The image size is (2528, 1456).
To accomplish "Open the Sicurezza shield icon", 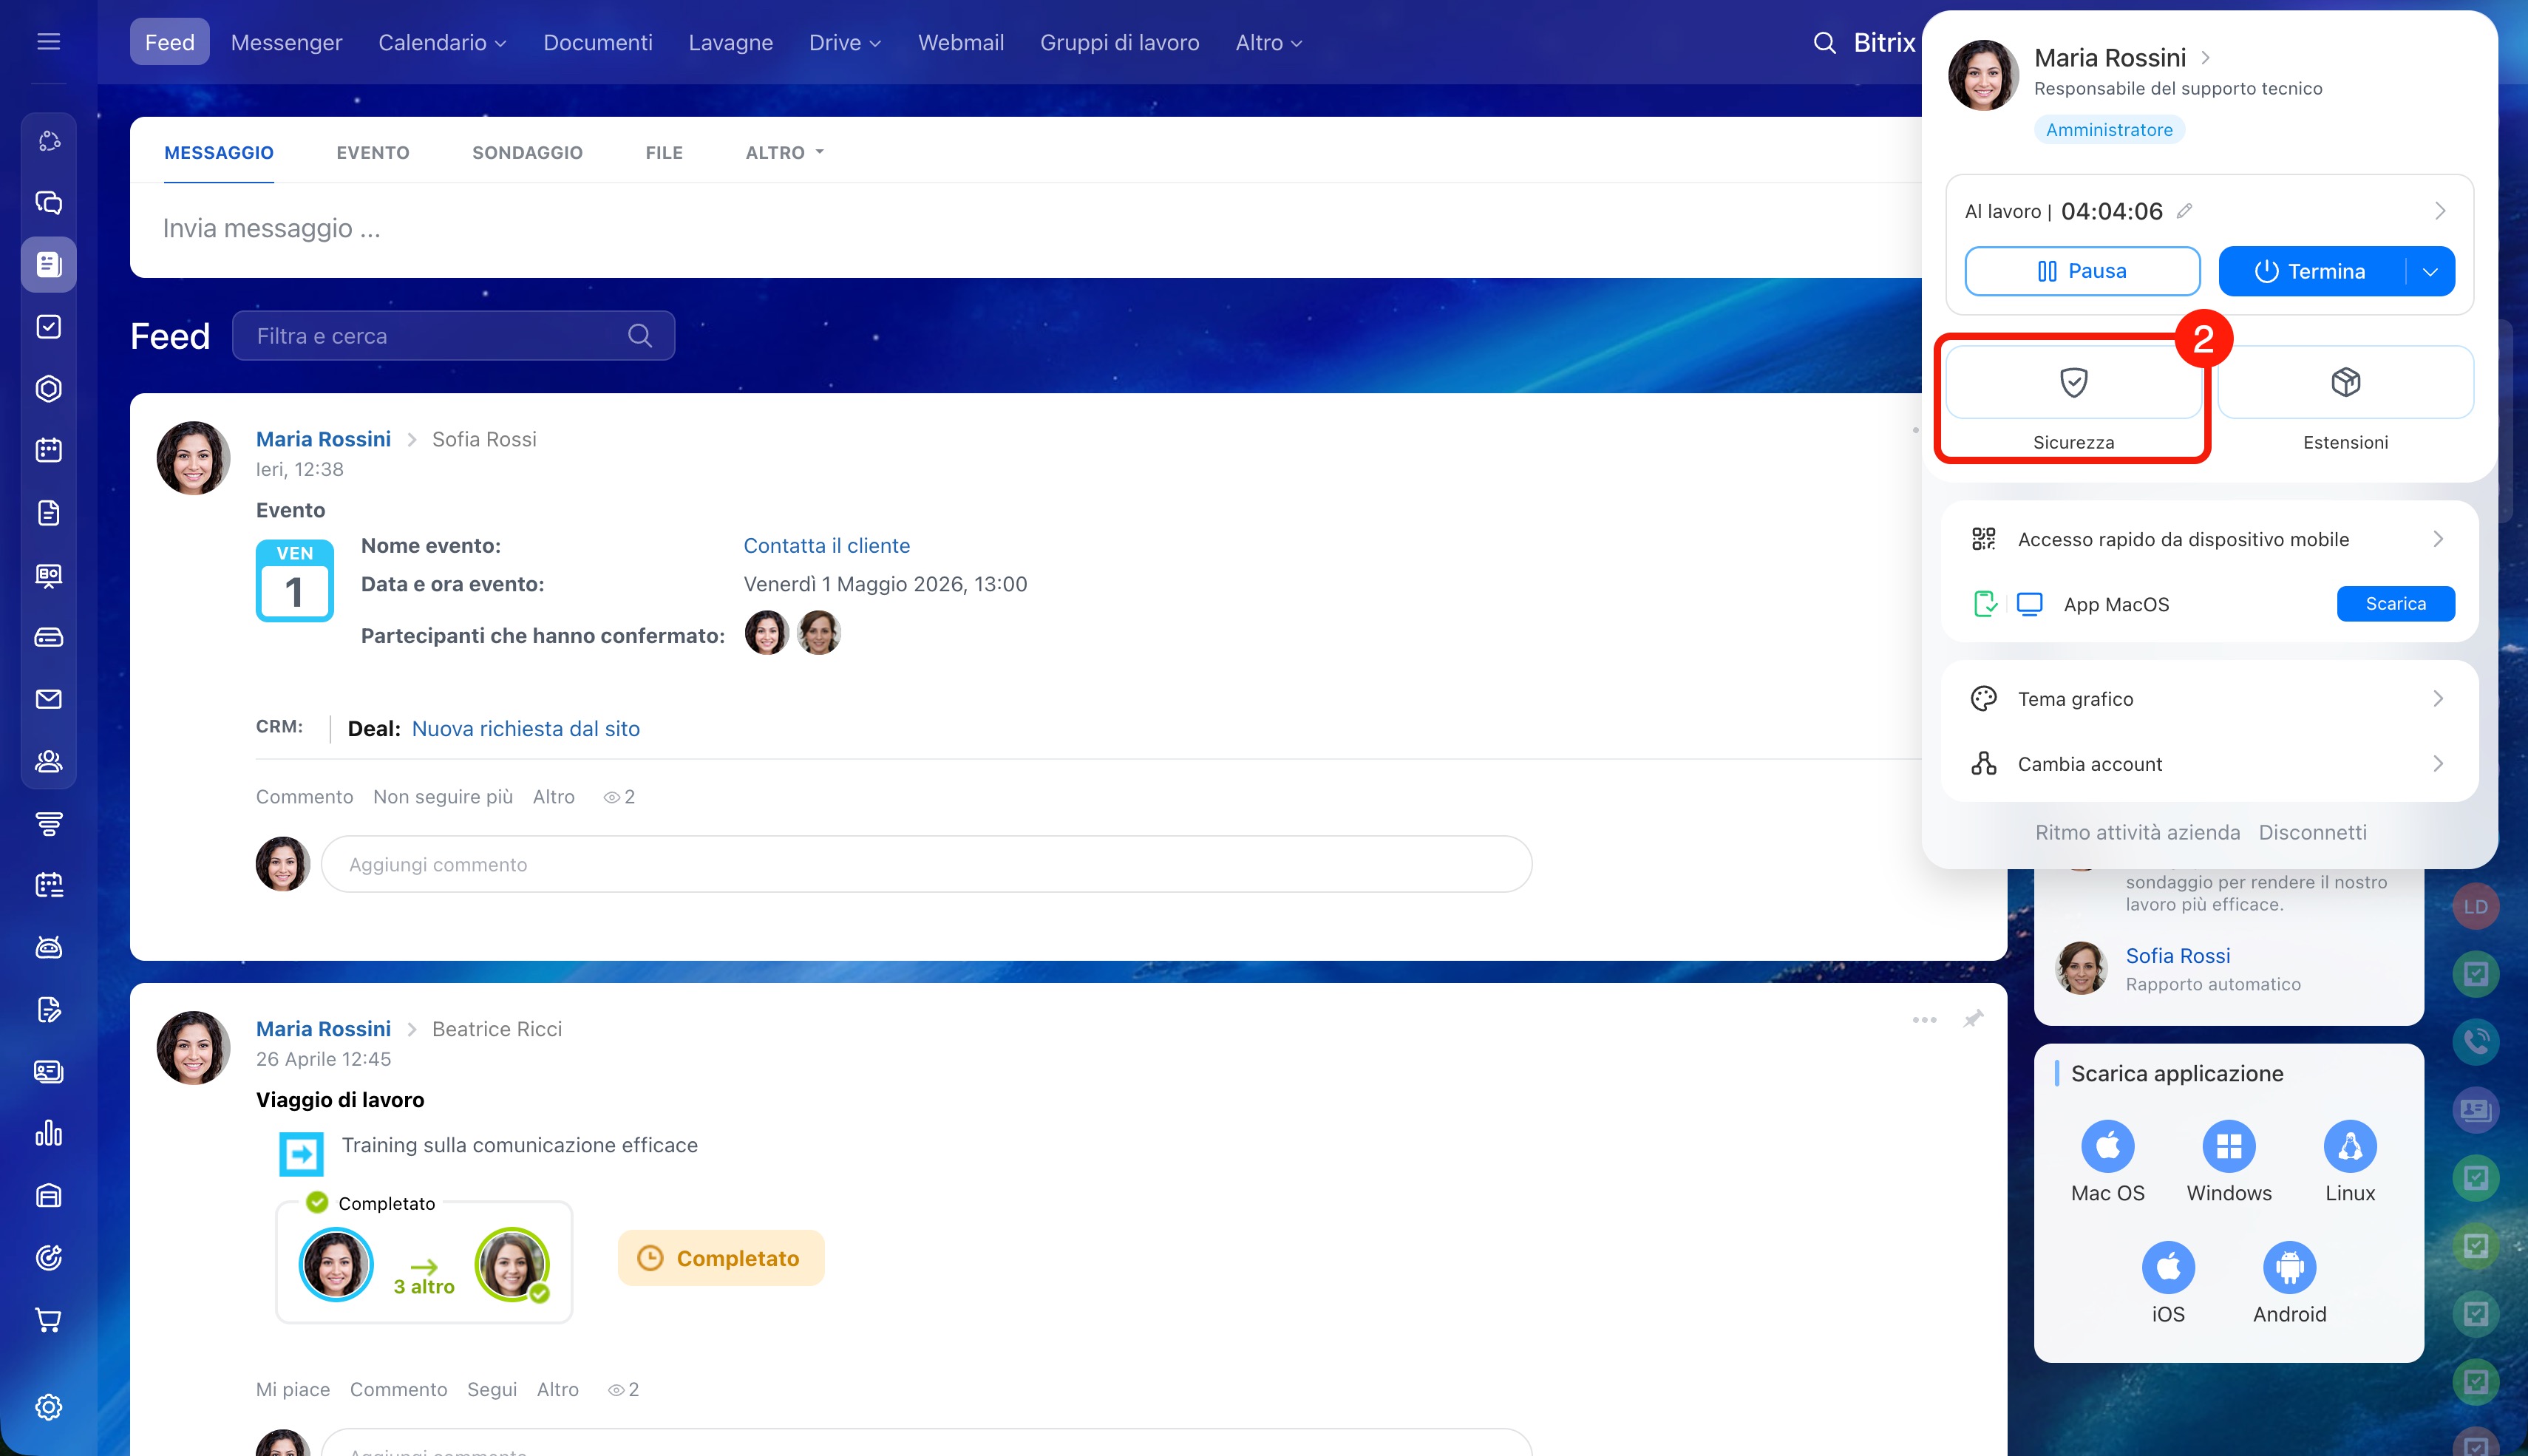I will 2073,383.
